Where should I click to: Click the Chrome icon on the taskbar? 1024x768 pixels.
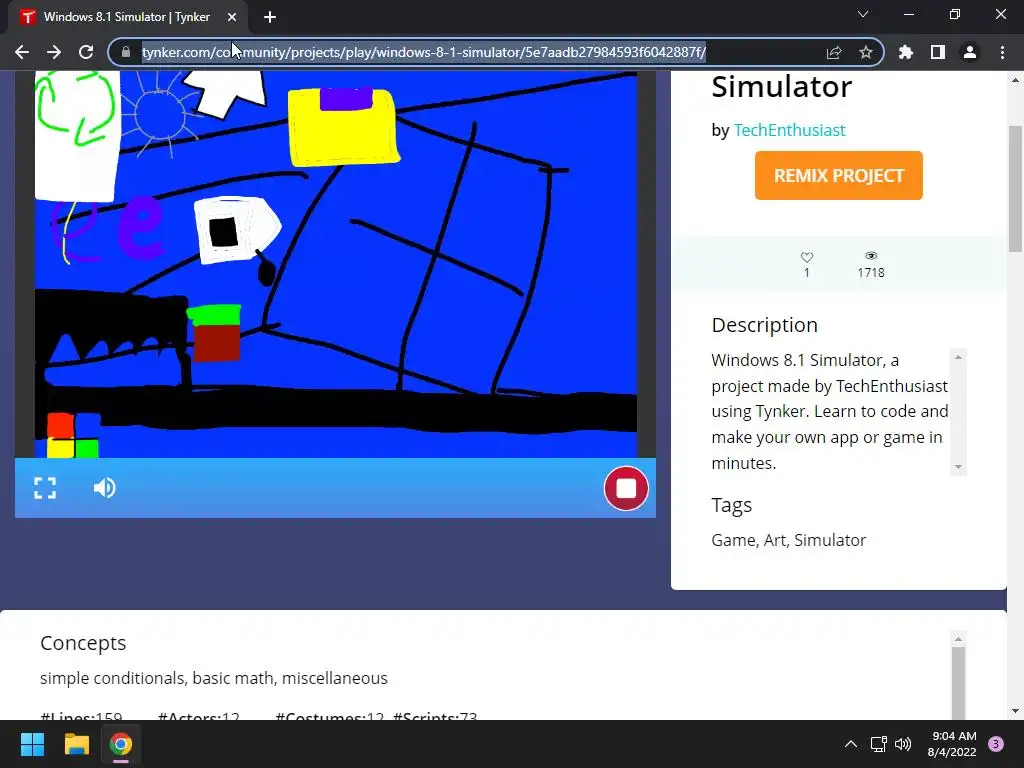[121, 744]
